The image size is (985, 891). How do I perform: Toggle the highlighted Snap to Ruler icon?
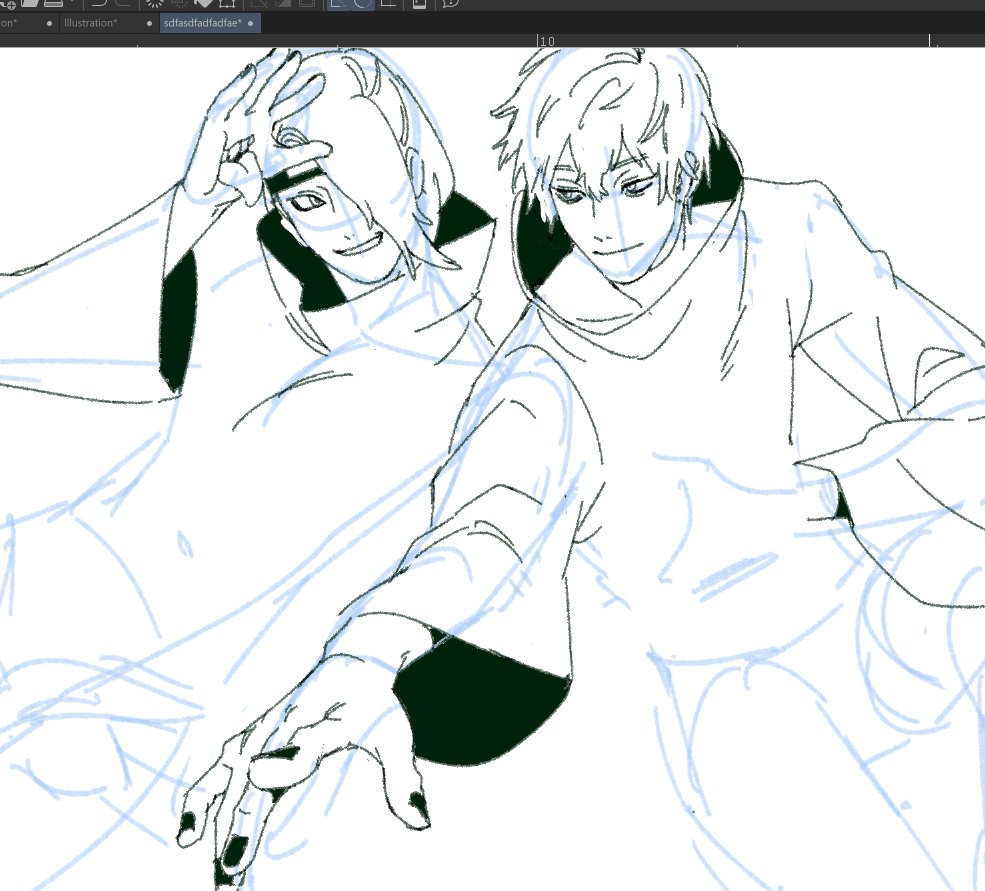(x=338, y=3)
